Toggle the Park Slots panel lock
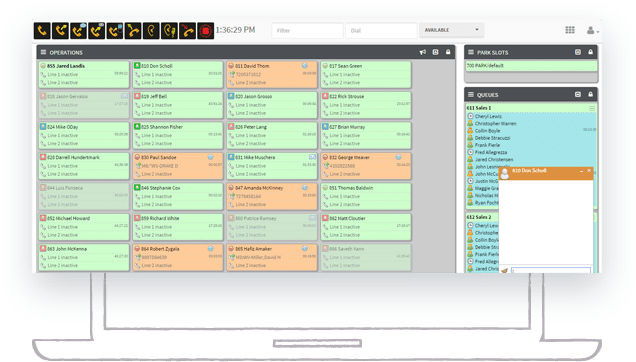 click(591, 52)
